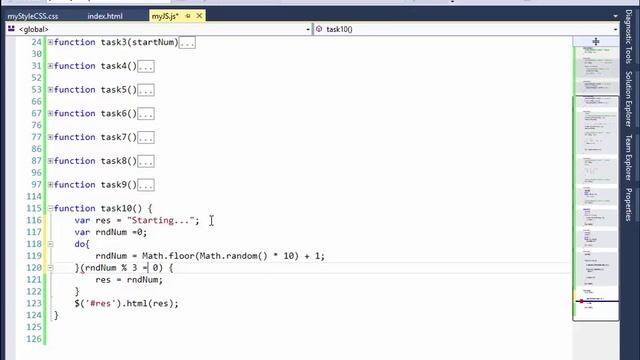Click the collapsed code box after task5()
The image size is (640, 360).
point(146,90)
